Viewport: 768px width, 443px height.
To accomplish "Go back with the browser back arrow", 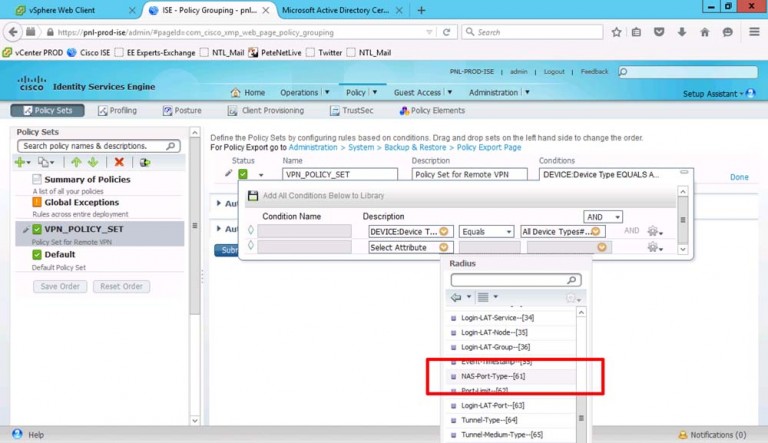I will (x=13, y=32).
